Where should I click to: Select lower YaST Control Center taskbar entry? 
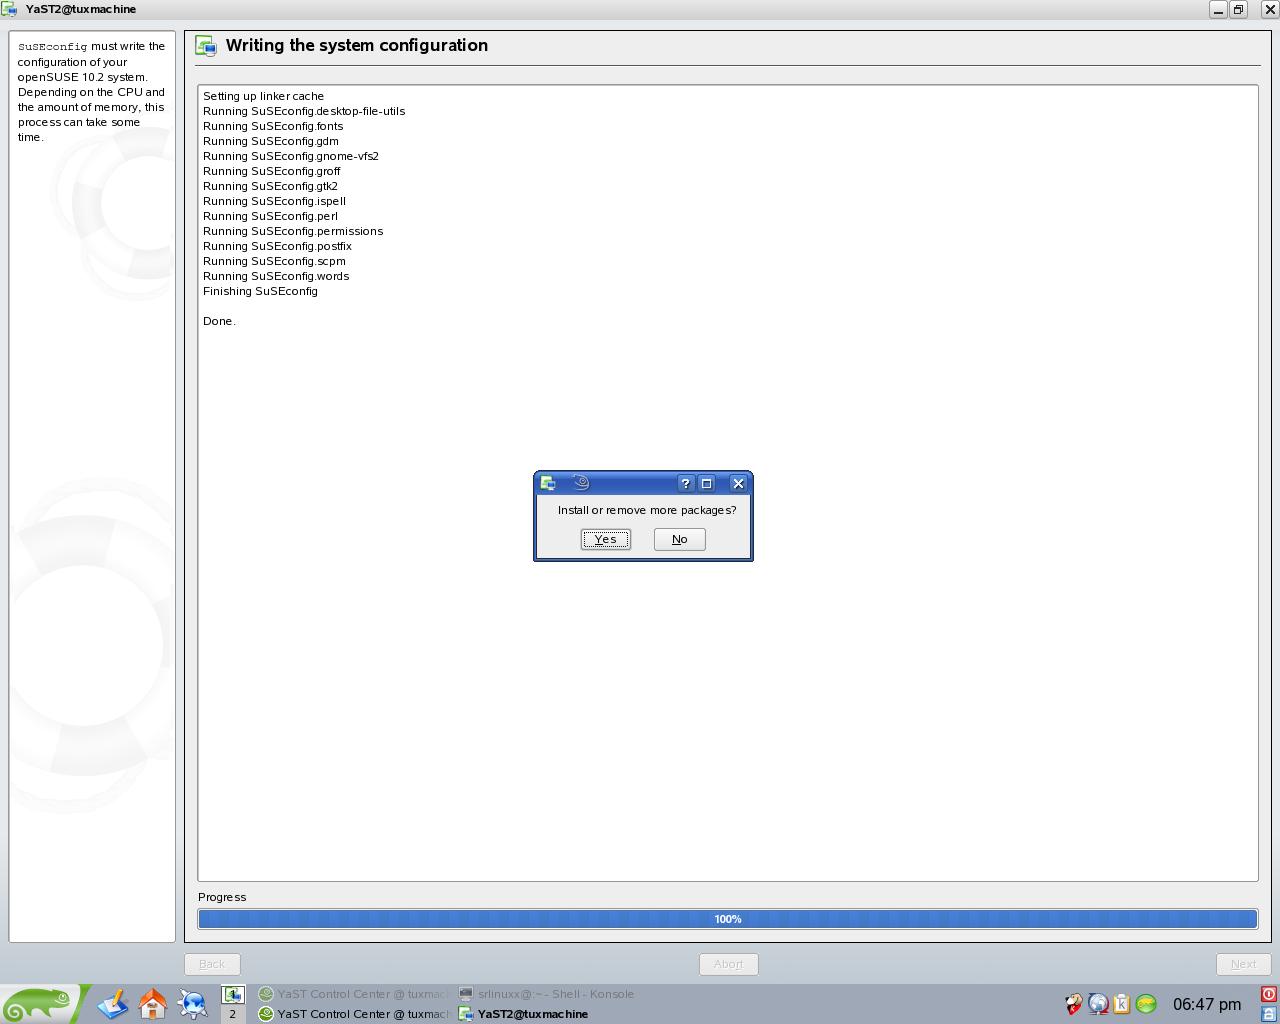click(x=353, y=1014)
